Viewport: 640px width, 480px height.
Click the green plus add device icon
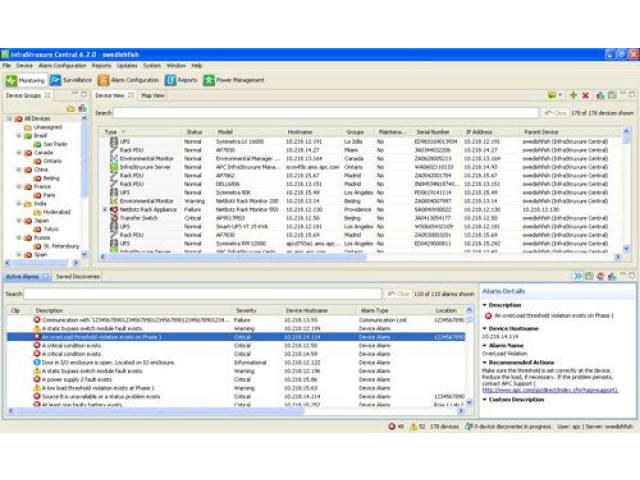pos(573,95)
